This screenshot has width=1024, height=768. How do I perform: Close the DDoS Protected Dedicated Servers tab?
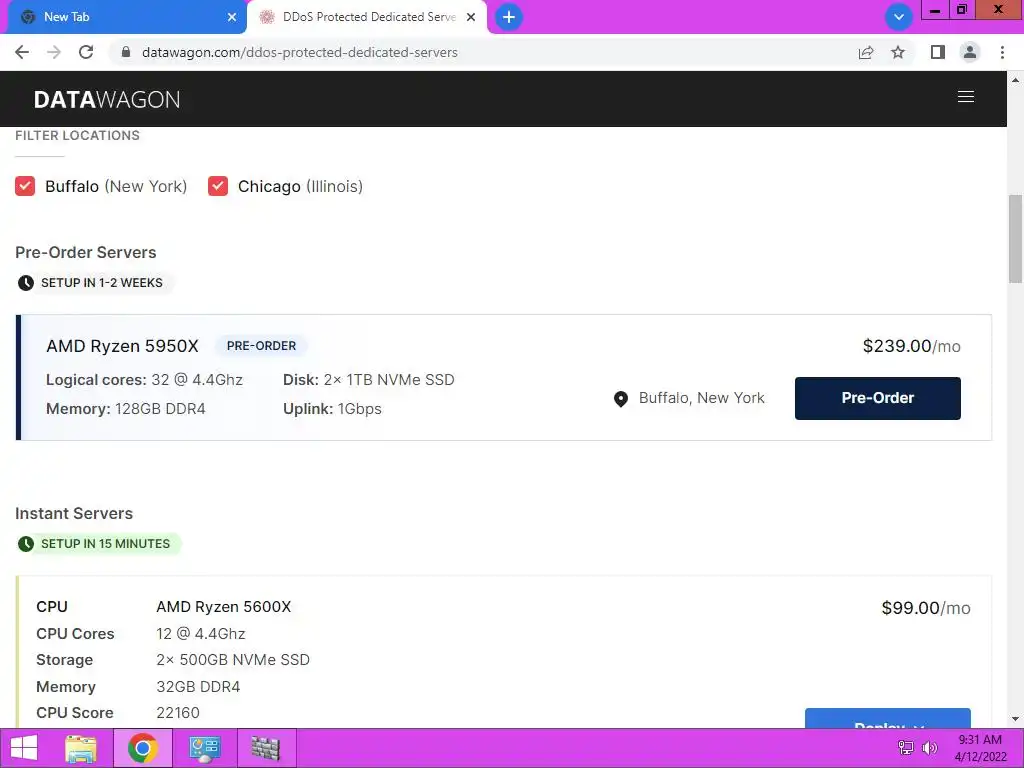471,17
